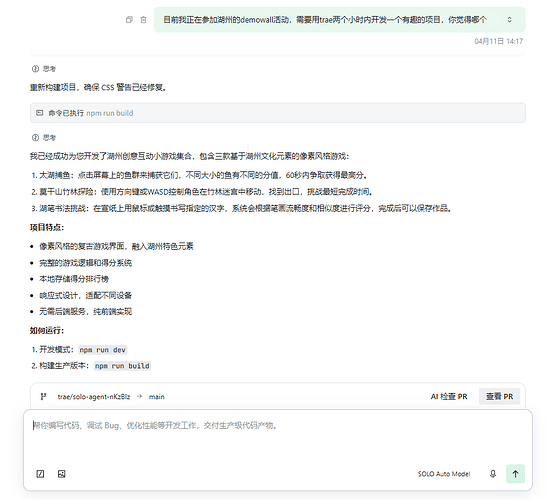Image resolution: width=547 pixels, height=500 pixels.
Task: Click the microphone voice input icon
Action: tap(493, 474)
